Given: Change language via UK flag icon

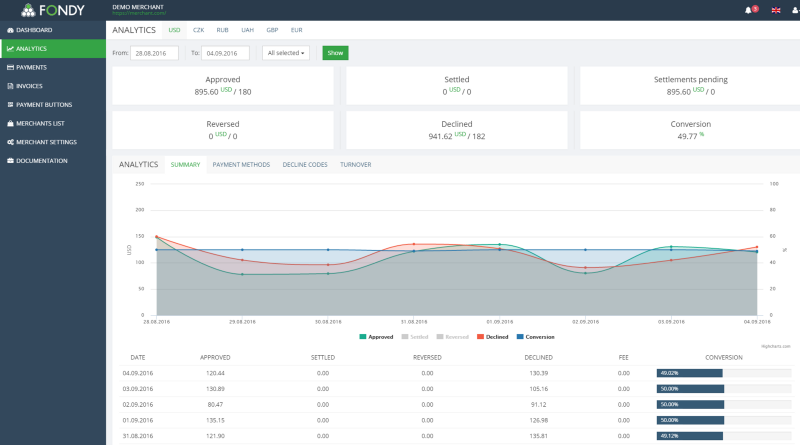Looking at the screenshot, I should pos(776,10).
